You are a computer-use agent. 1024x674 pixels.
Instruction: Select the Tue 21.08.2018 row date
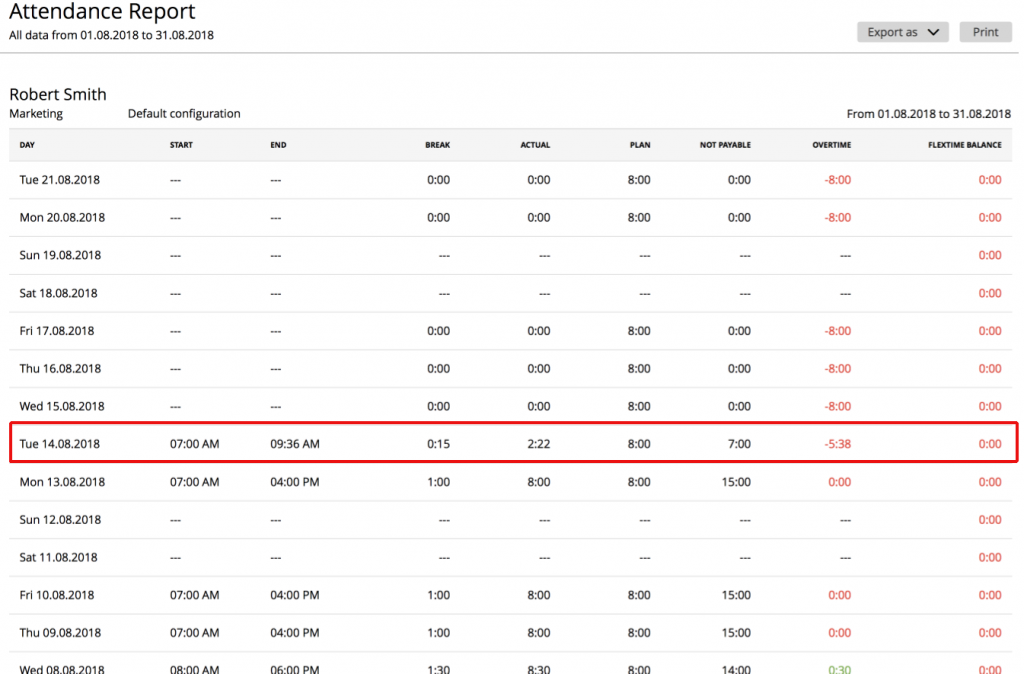click(x=59, y=180)
